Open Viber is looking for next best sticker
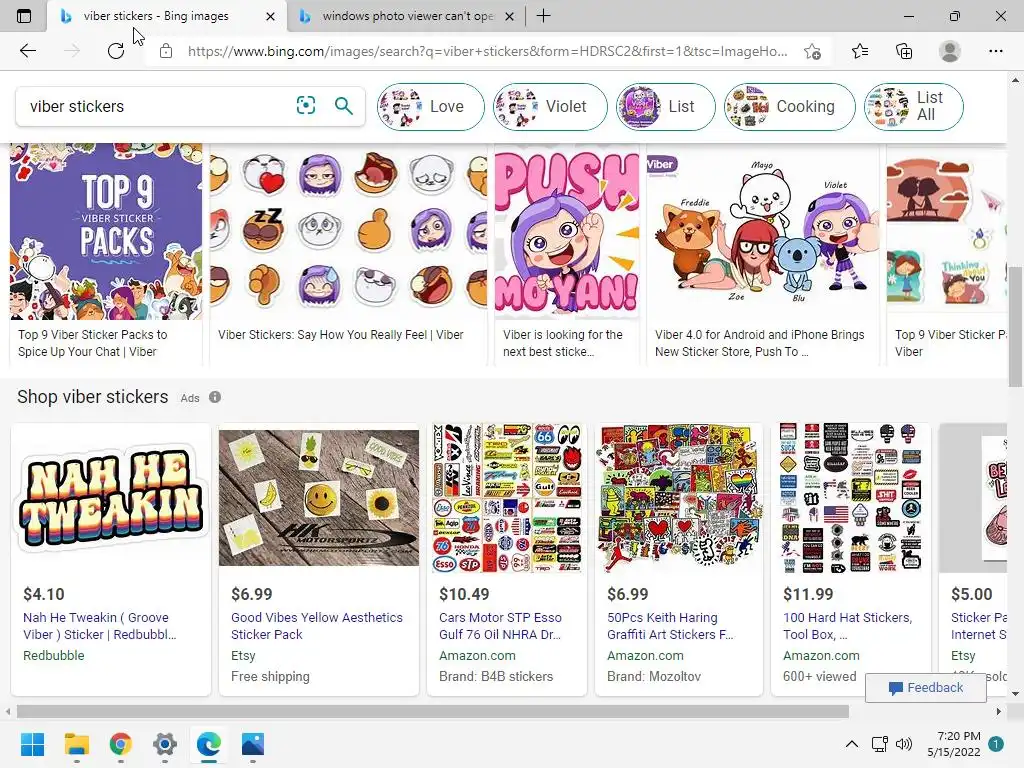 point(562,343)
